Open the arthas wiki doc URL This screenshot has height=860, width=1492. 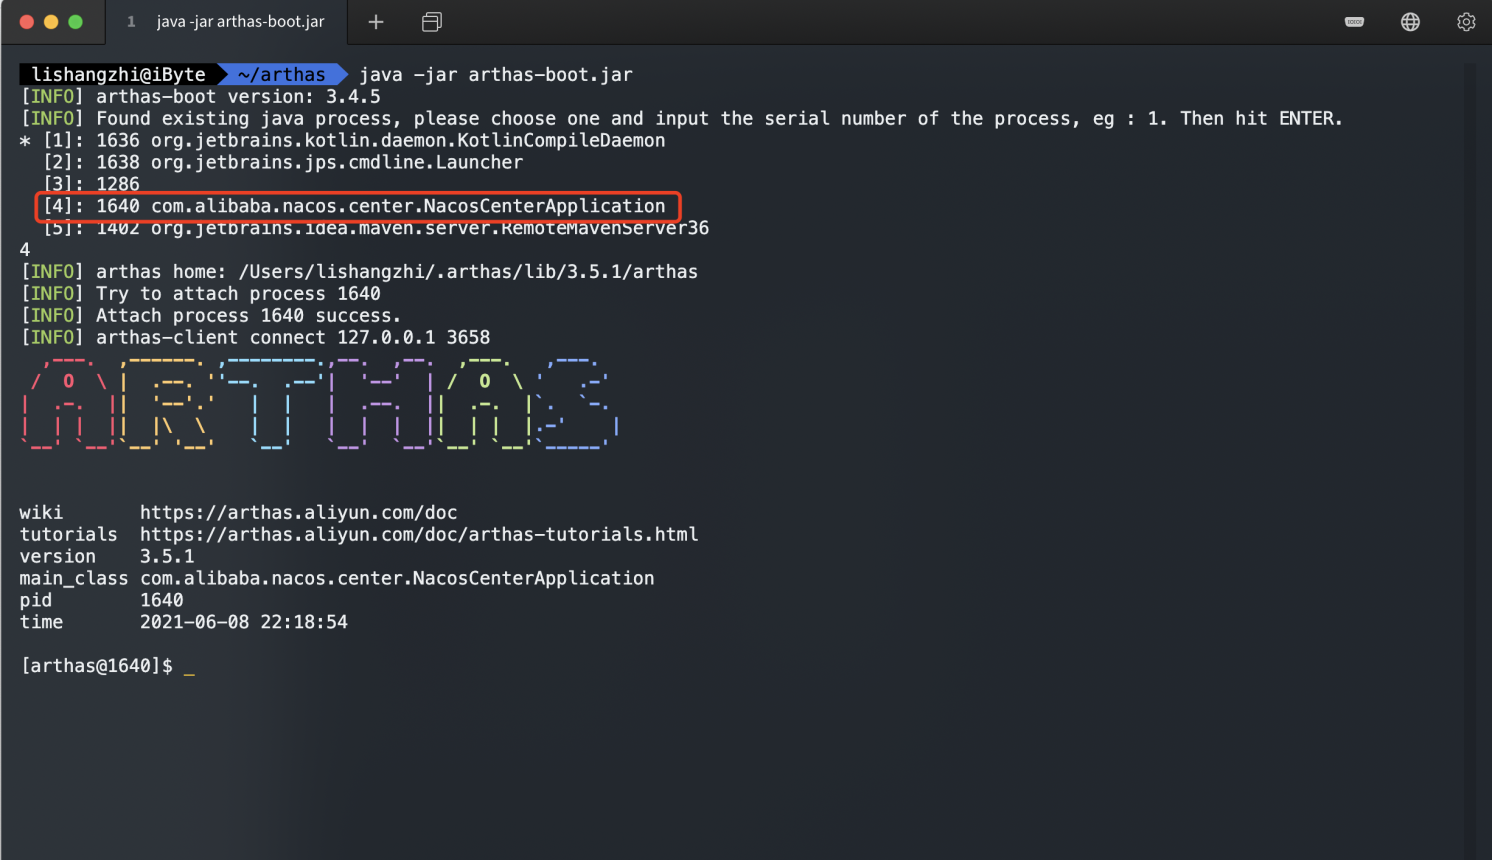(298, 513)
